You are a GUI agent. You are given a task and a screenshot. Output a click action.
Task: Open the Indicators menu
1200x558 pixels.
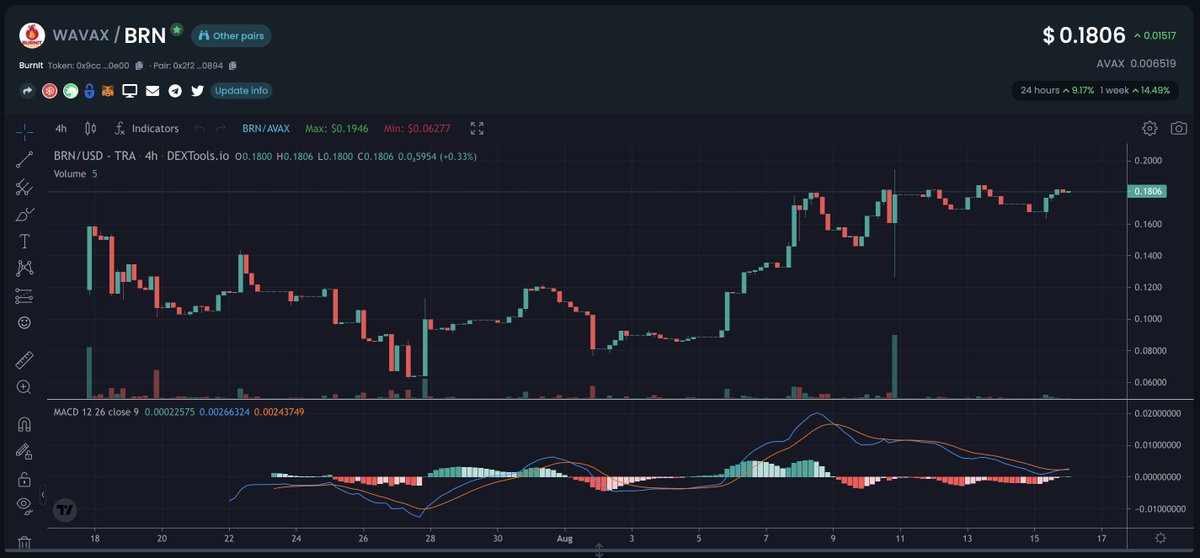point(147,128)
